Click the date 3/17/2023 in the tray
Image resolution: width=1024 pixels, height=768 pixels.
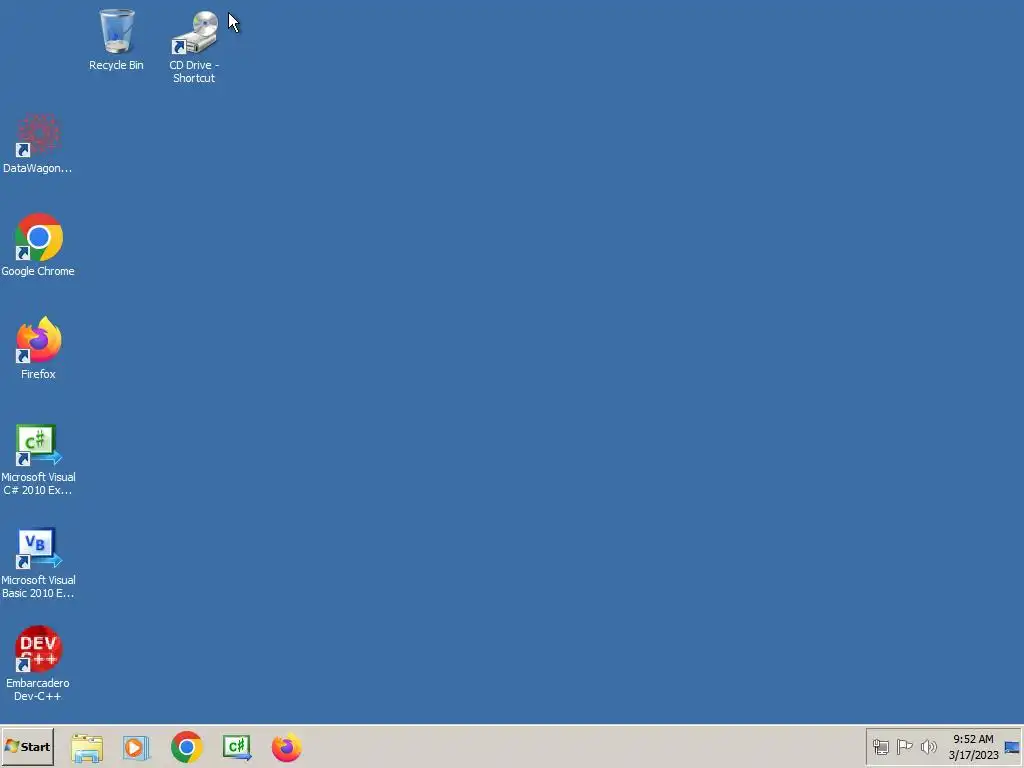pos(974,756)
